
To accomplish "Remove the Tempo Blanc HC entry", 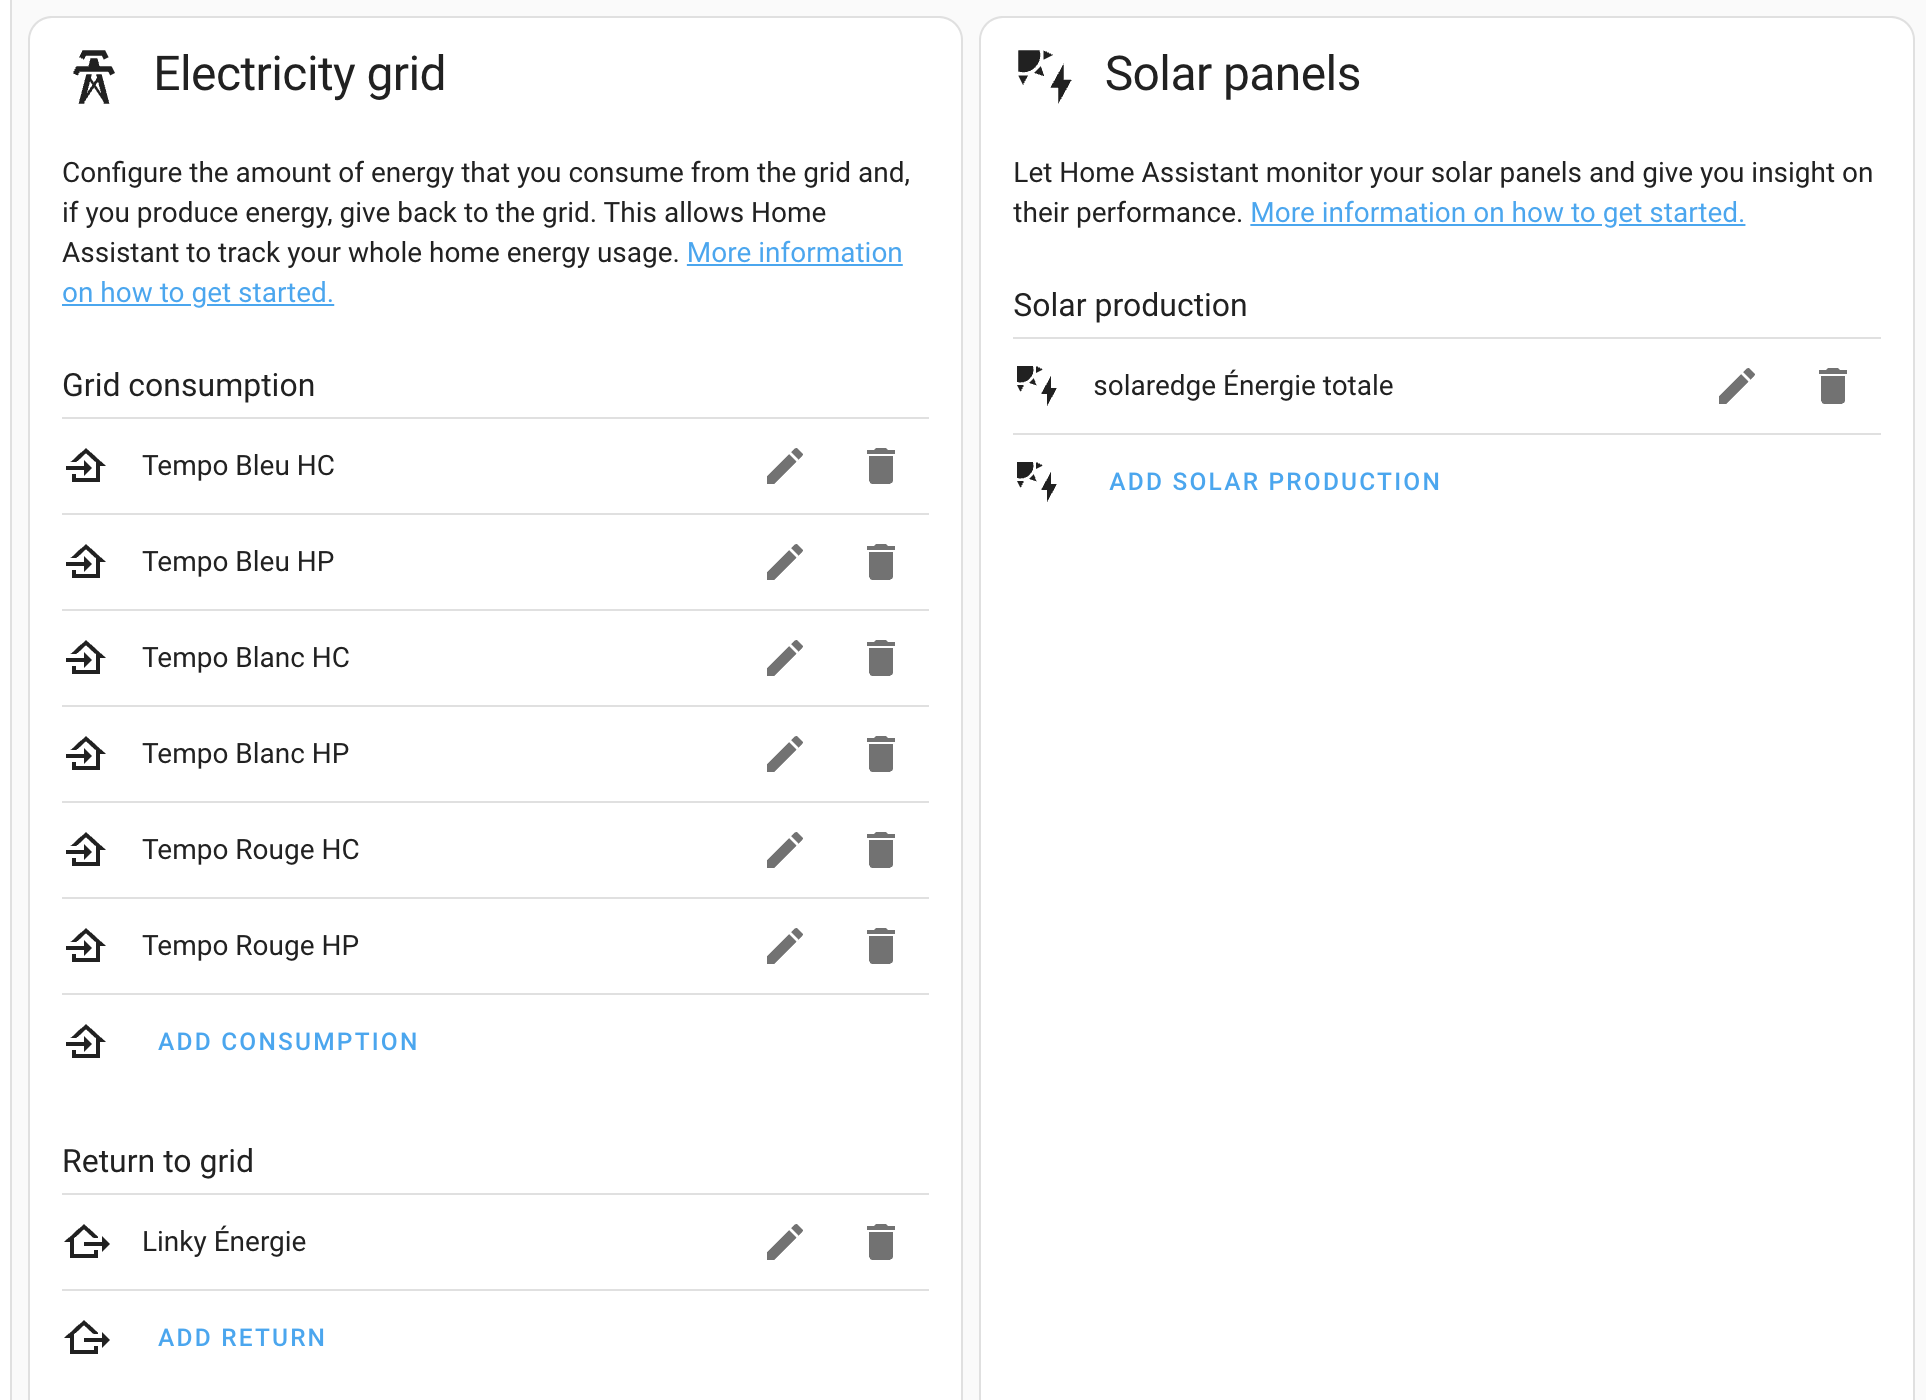I will click(880, 658).
